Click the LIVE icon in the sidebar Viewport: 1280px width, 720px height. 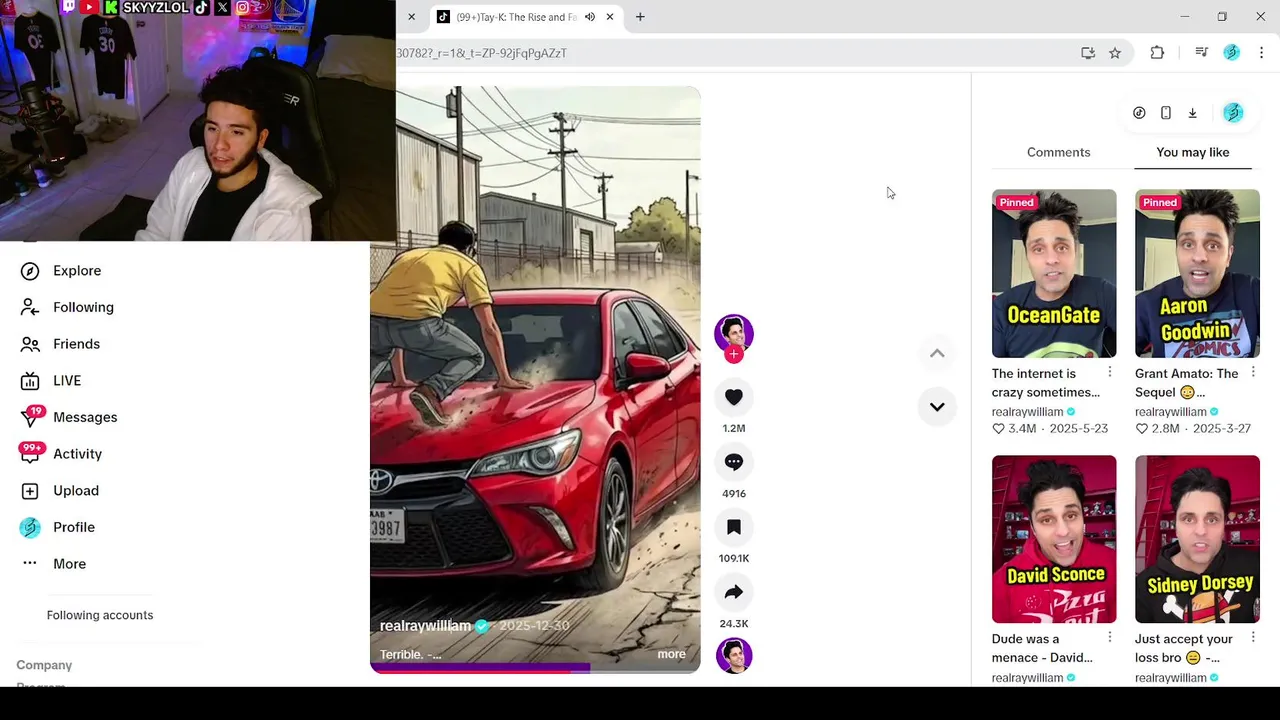[x=30, y=381]
